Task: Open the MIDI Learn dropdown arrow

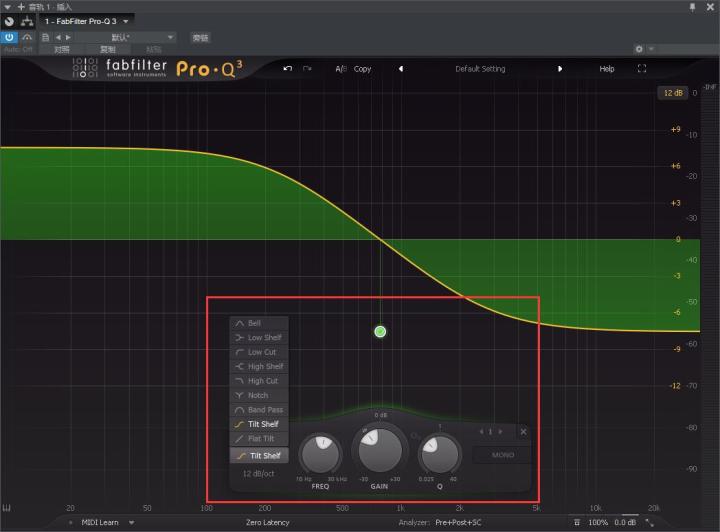Action: pos(131,522)
